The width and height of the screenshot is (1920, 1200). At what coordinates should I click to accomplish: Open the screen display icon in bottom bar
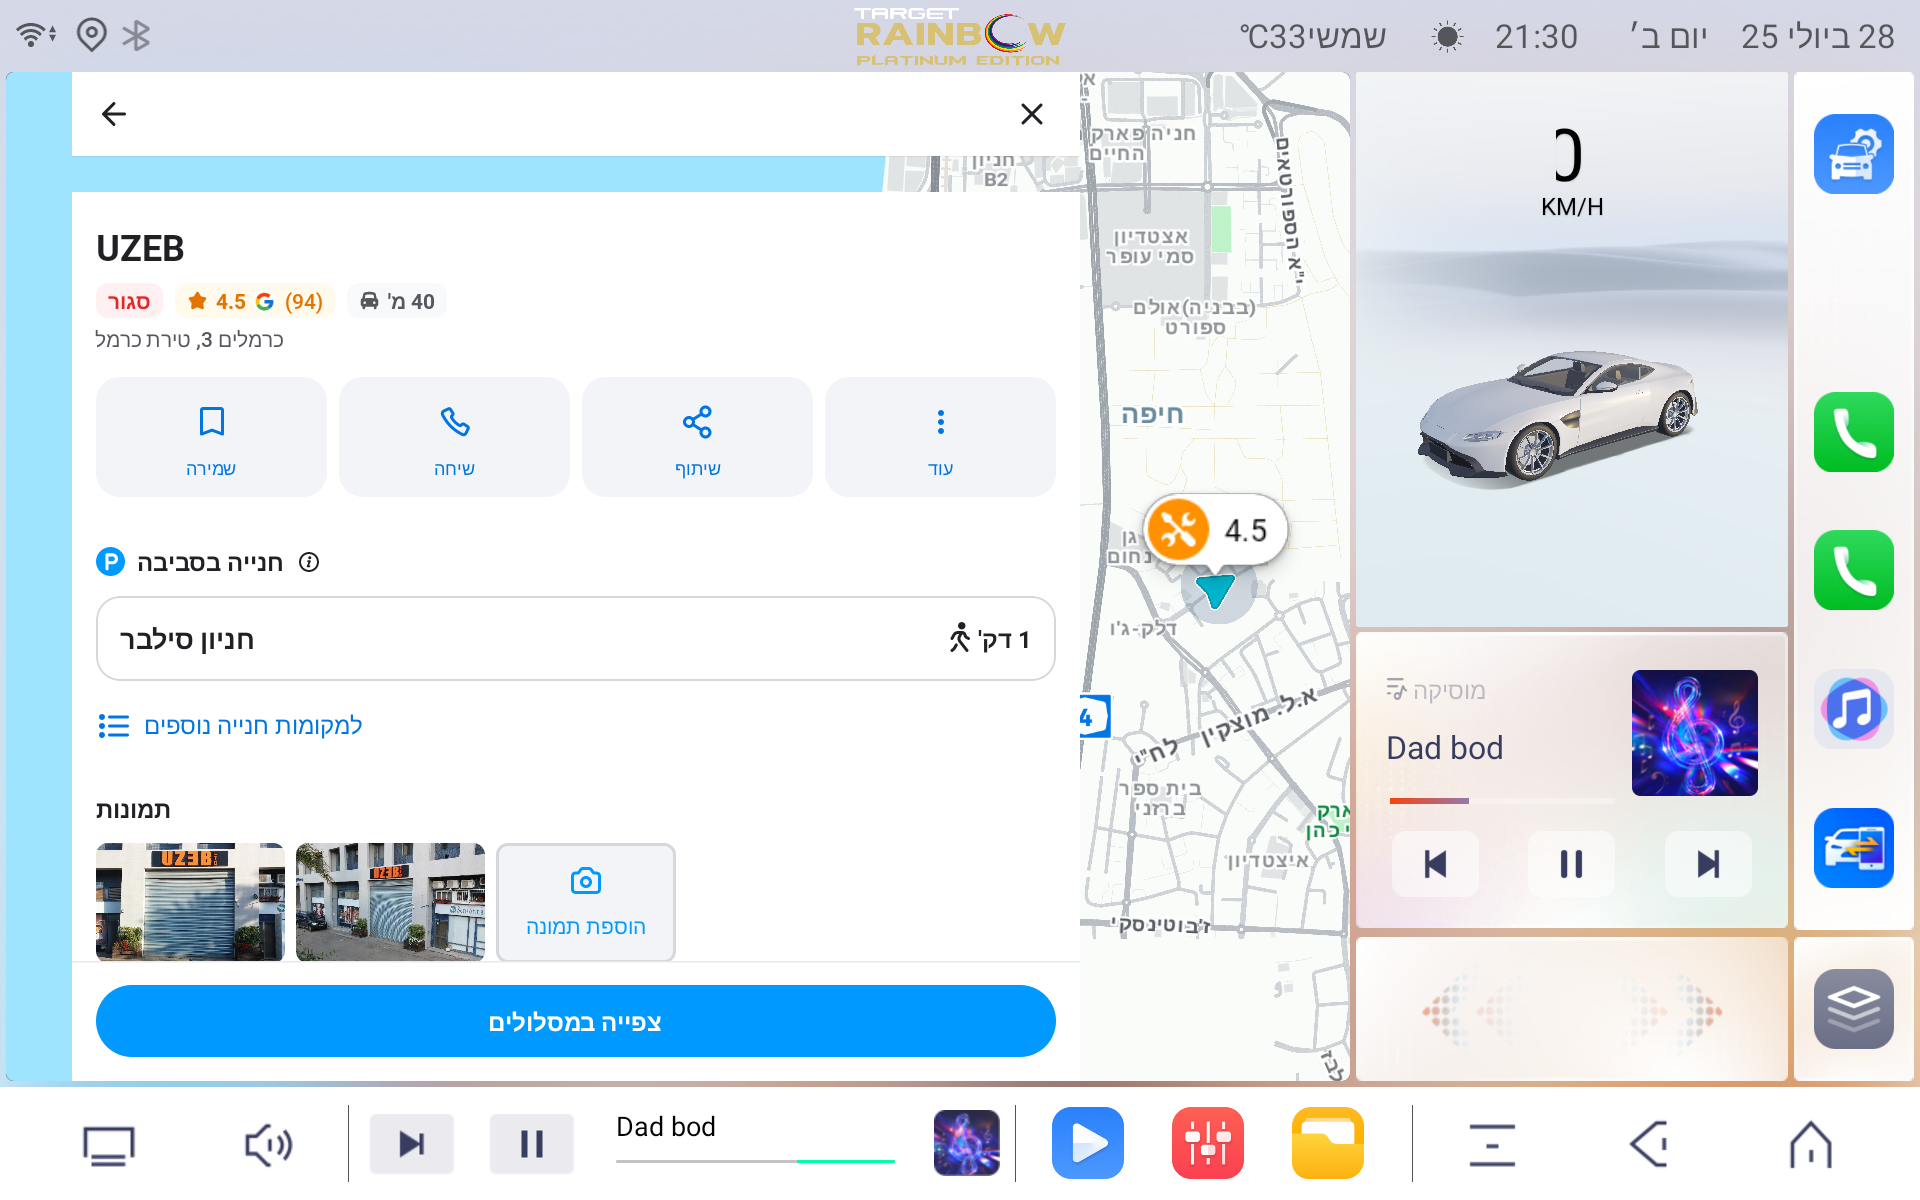tap(108, 1145)
